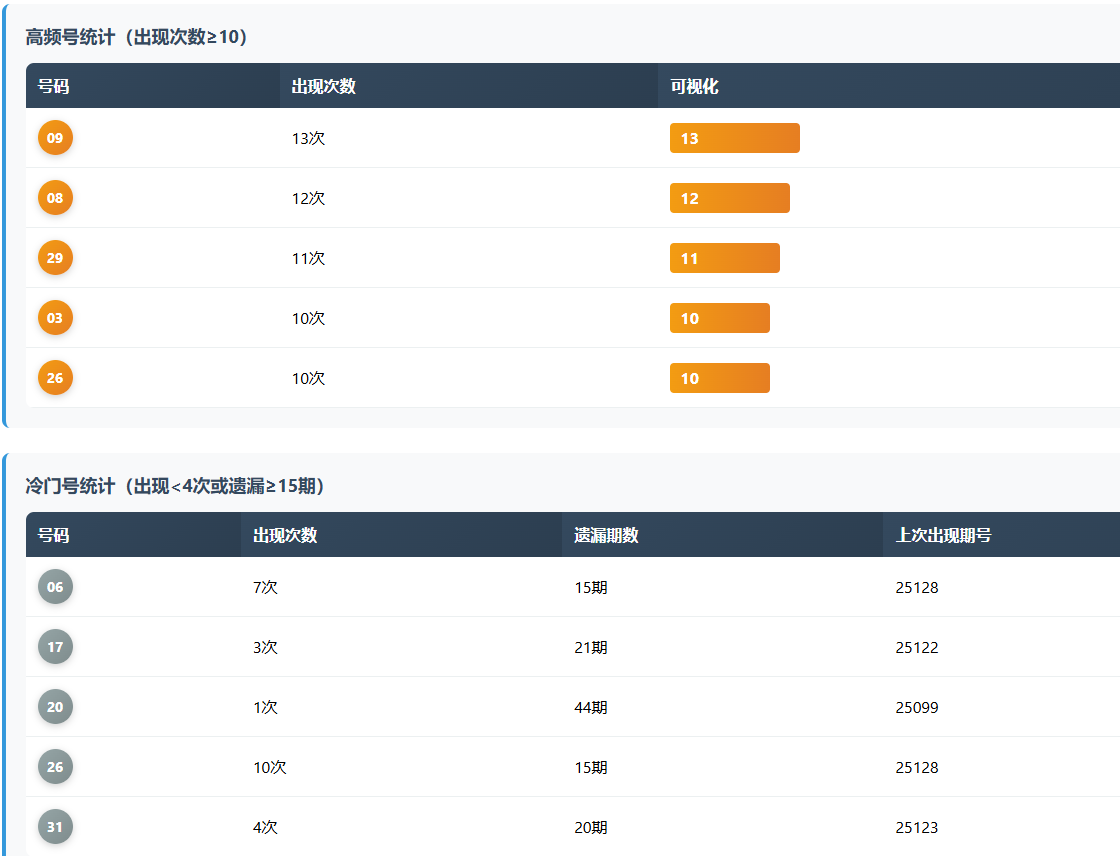Click the 遗漏期数 column header
The image size is (1120, 856).
point(606,535)
